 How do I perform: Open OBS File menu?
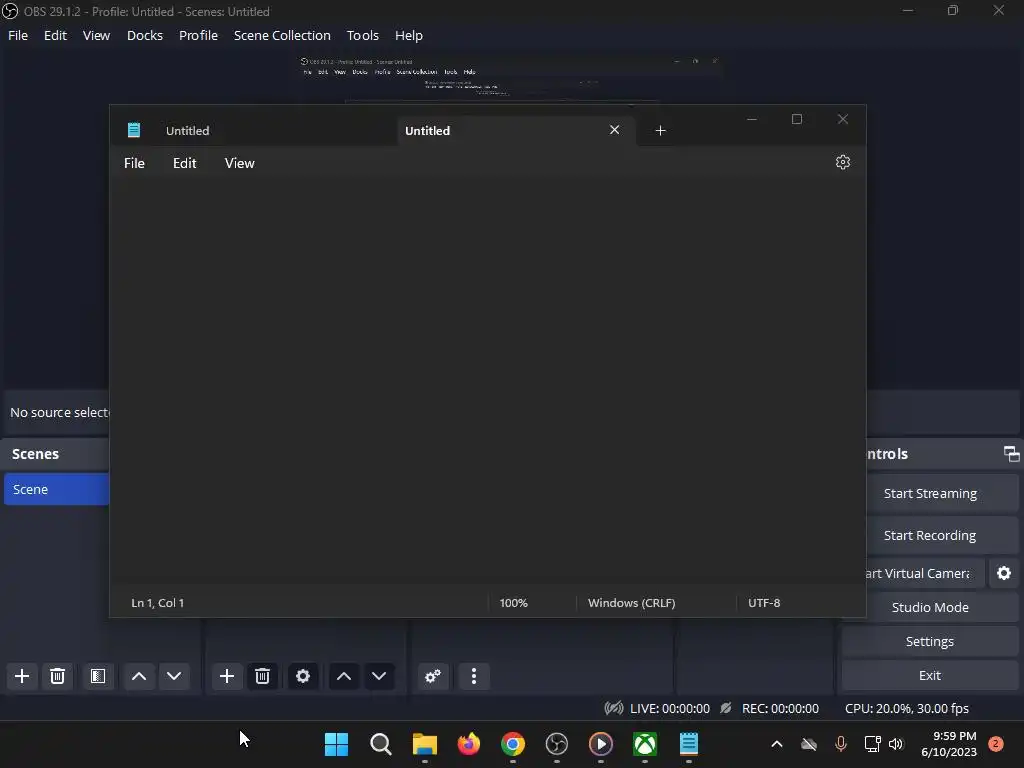pos(18,35)
